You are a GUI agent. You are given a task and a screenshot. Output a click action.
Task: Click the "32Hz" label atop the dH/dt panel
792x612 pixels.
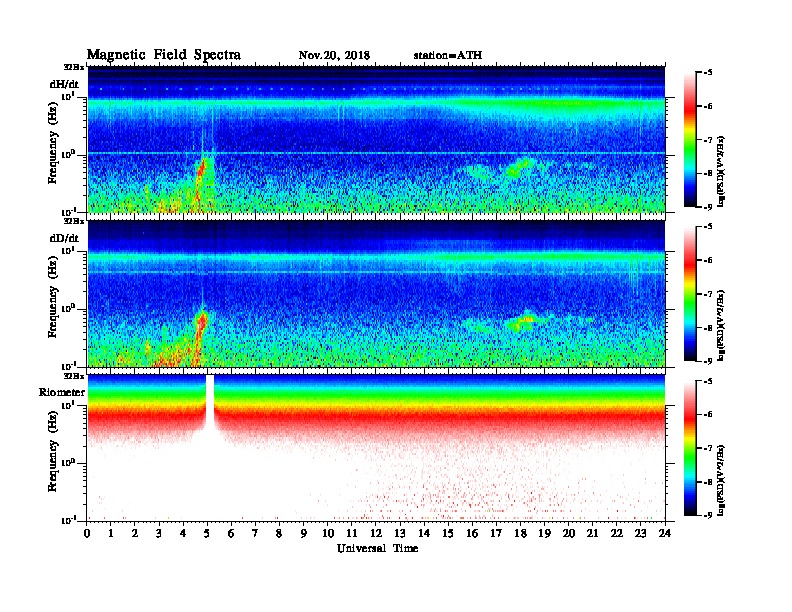point(74,66)
